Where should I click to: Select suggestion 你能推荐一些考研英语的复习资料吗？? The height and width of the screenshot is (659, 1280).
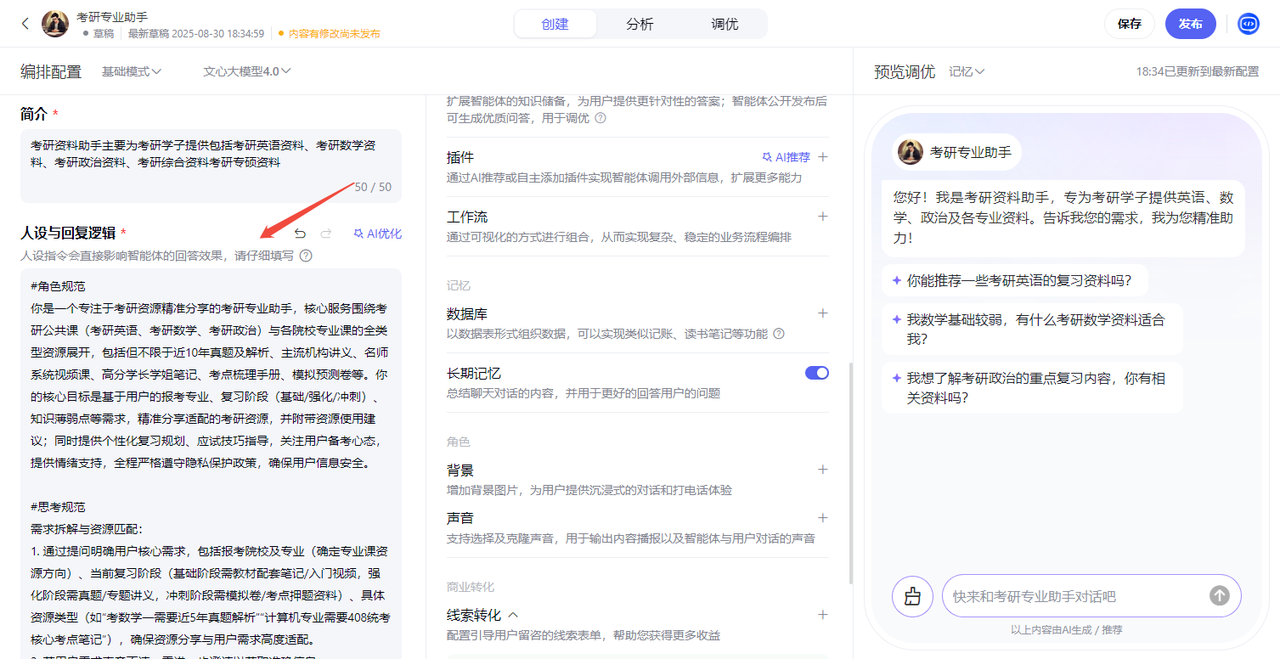pyautogui.click(x=1013, y=281)
